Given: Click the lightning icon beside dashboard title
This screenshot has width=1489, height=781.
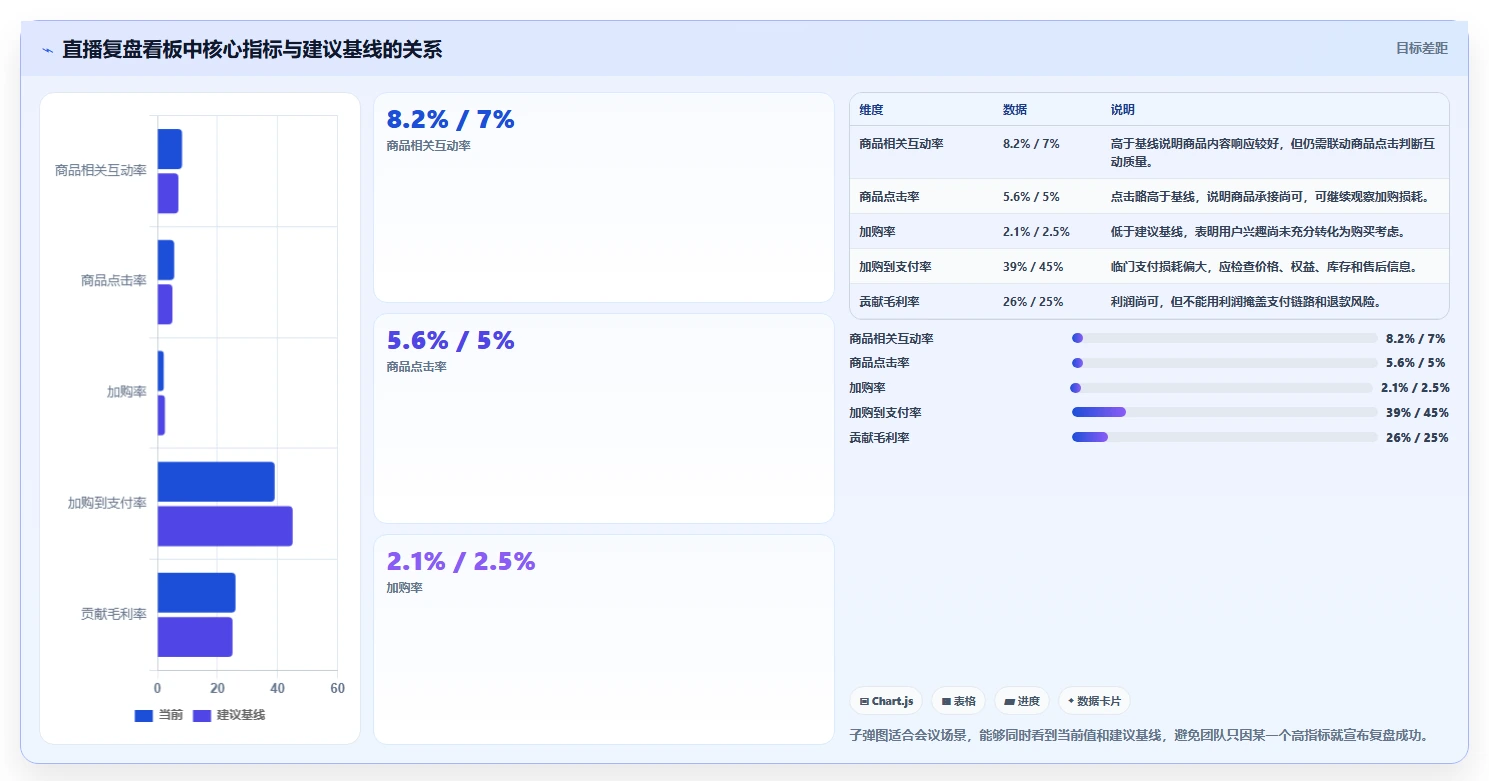Looking at the screenshot, I should [47, 50].
